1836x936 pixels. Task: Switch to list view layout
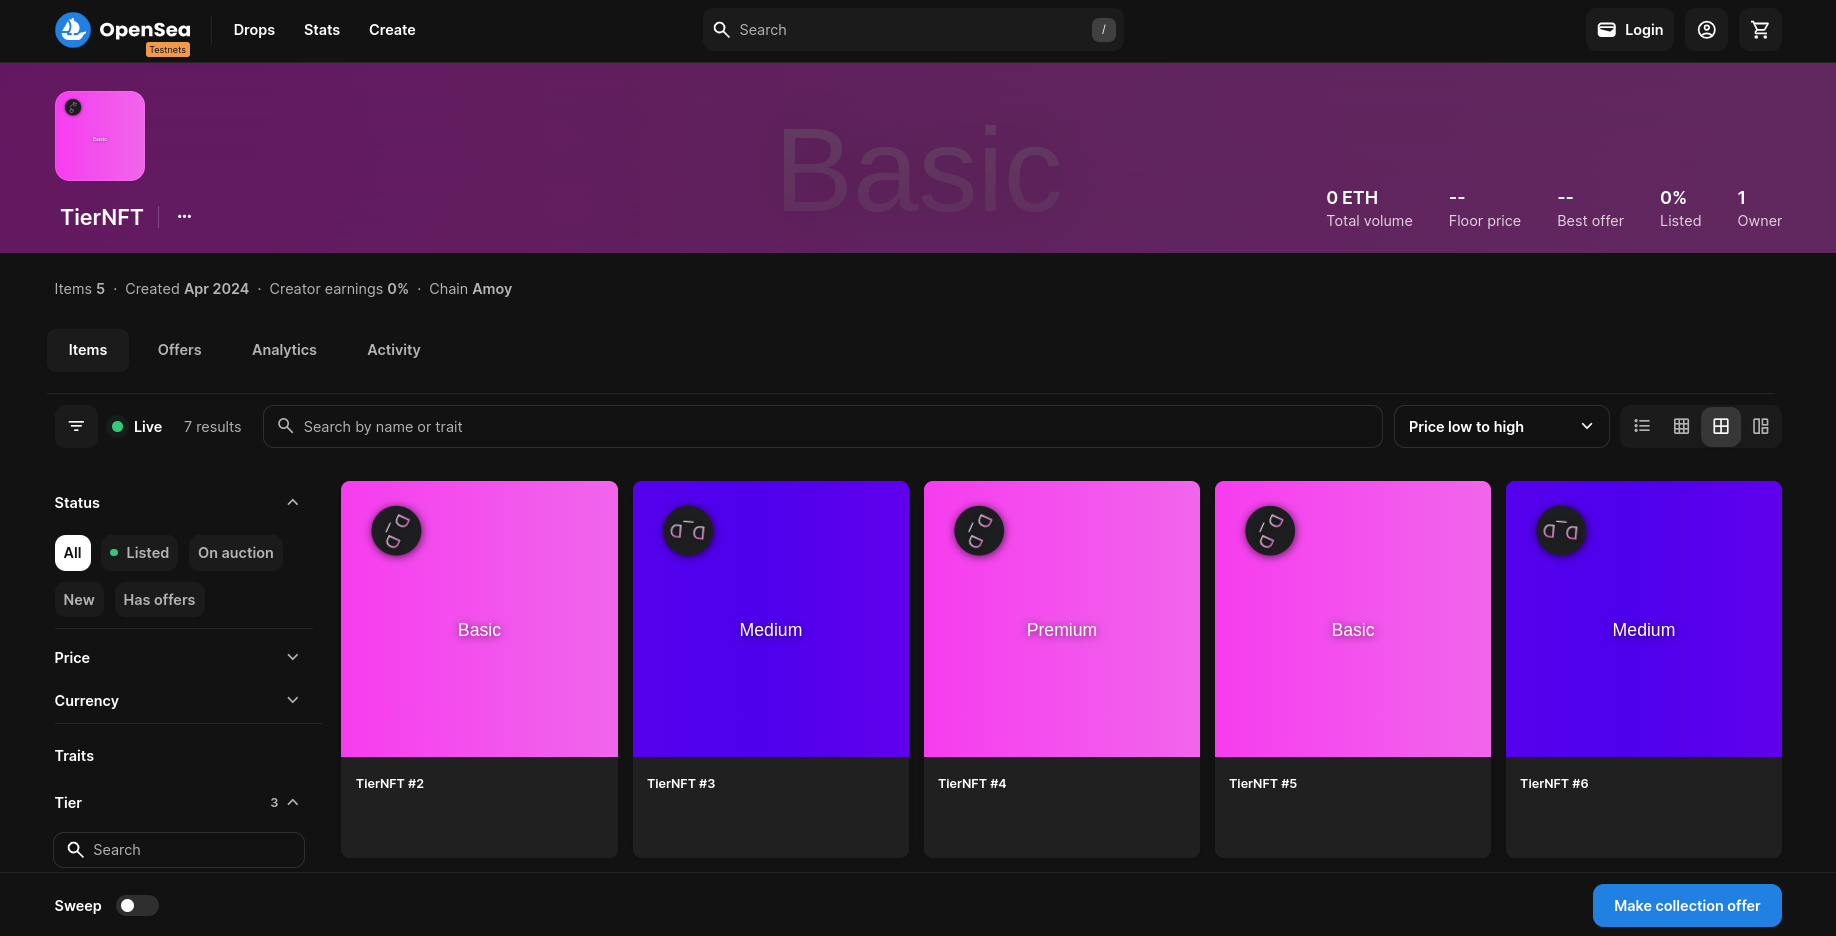[x=1642, y=427]
